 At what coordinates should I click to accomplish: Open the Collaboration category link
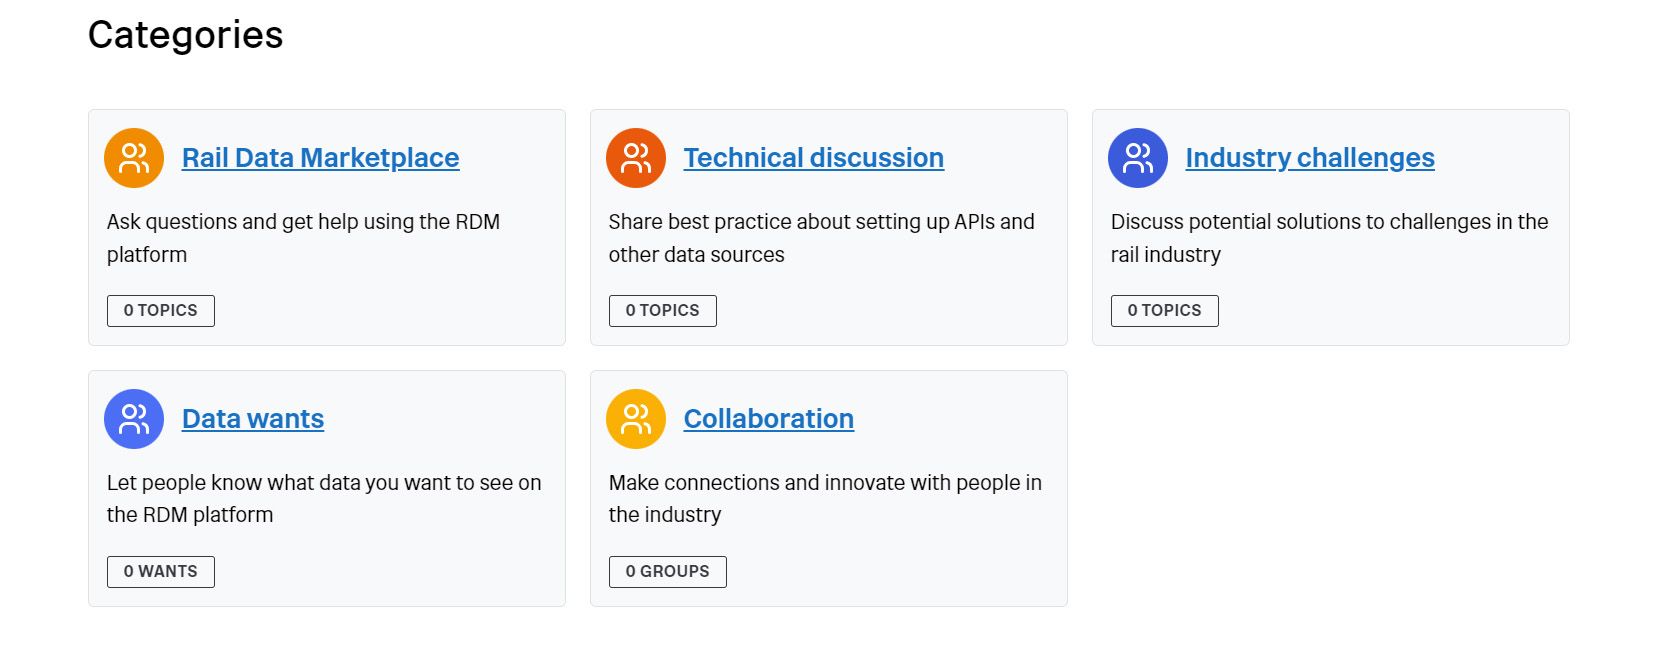click(x=768, y=419)
